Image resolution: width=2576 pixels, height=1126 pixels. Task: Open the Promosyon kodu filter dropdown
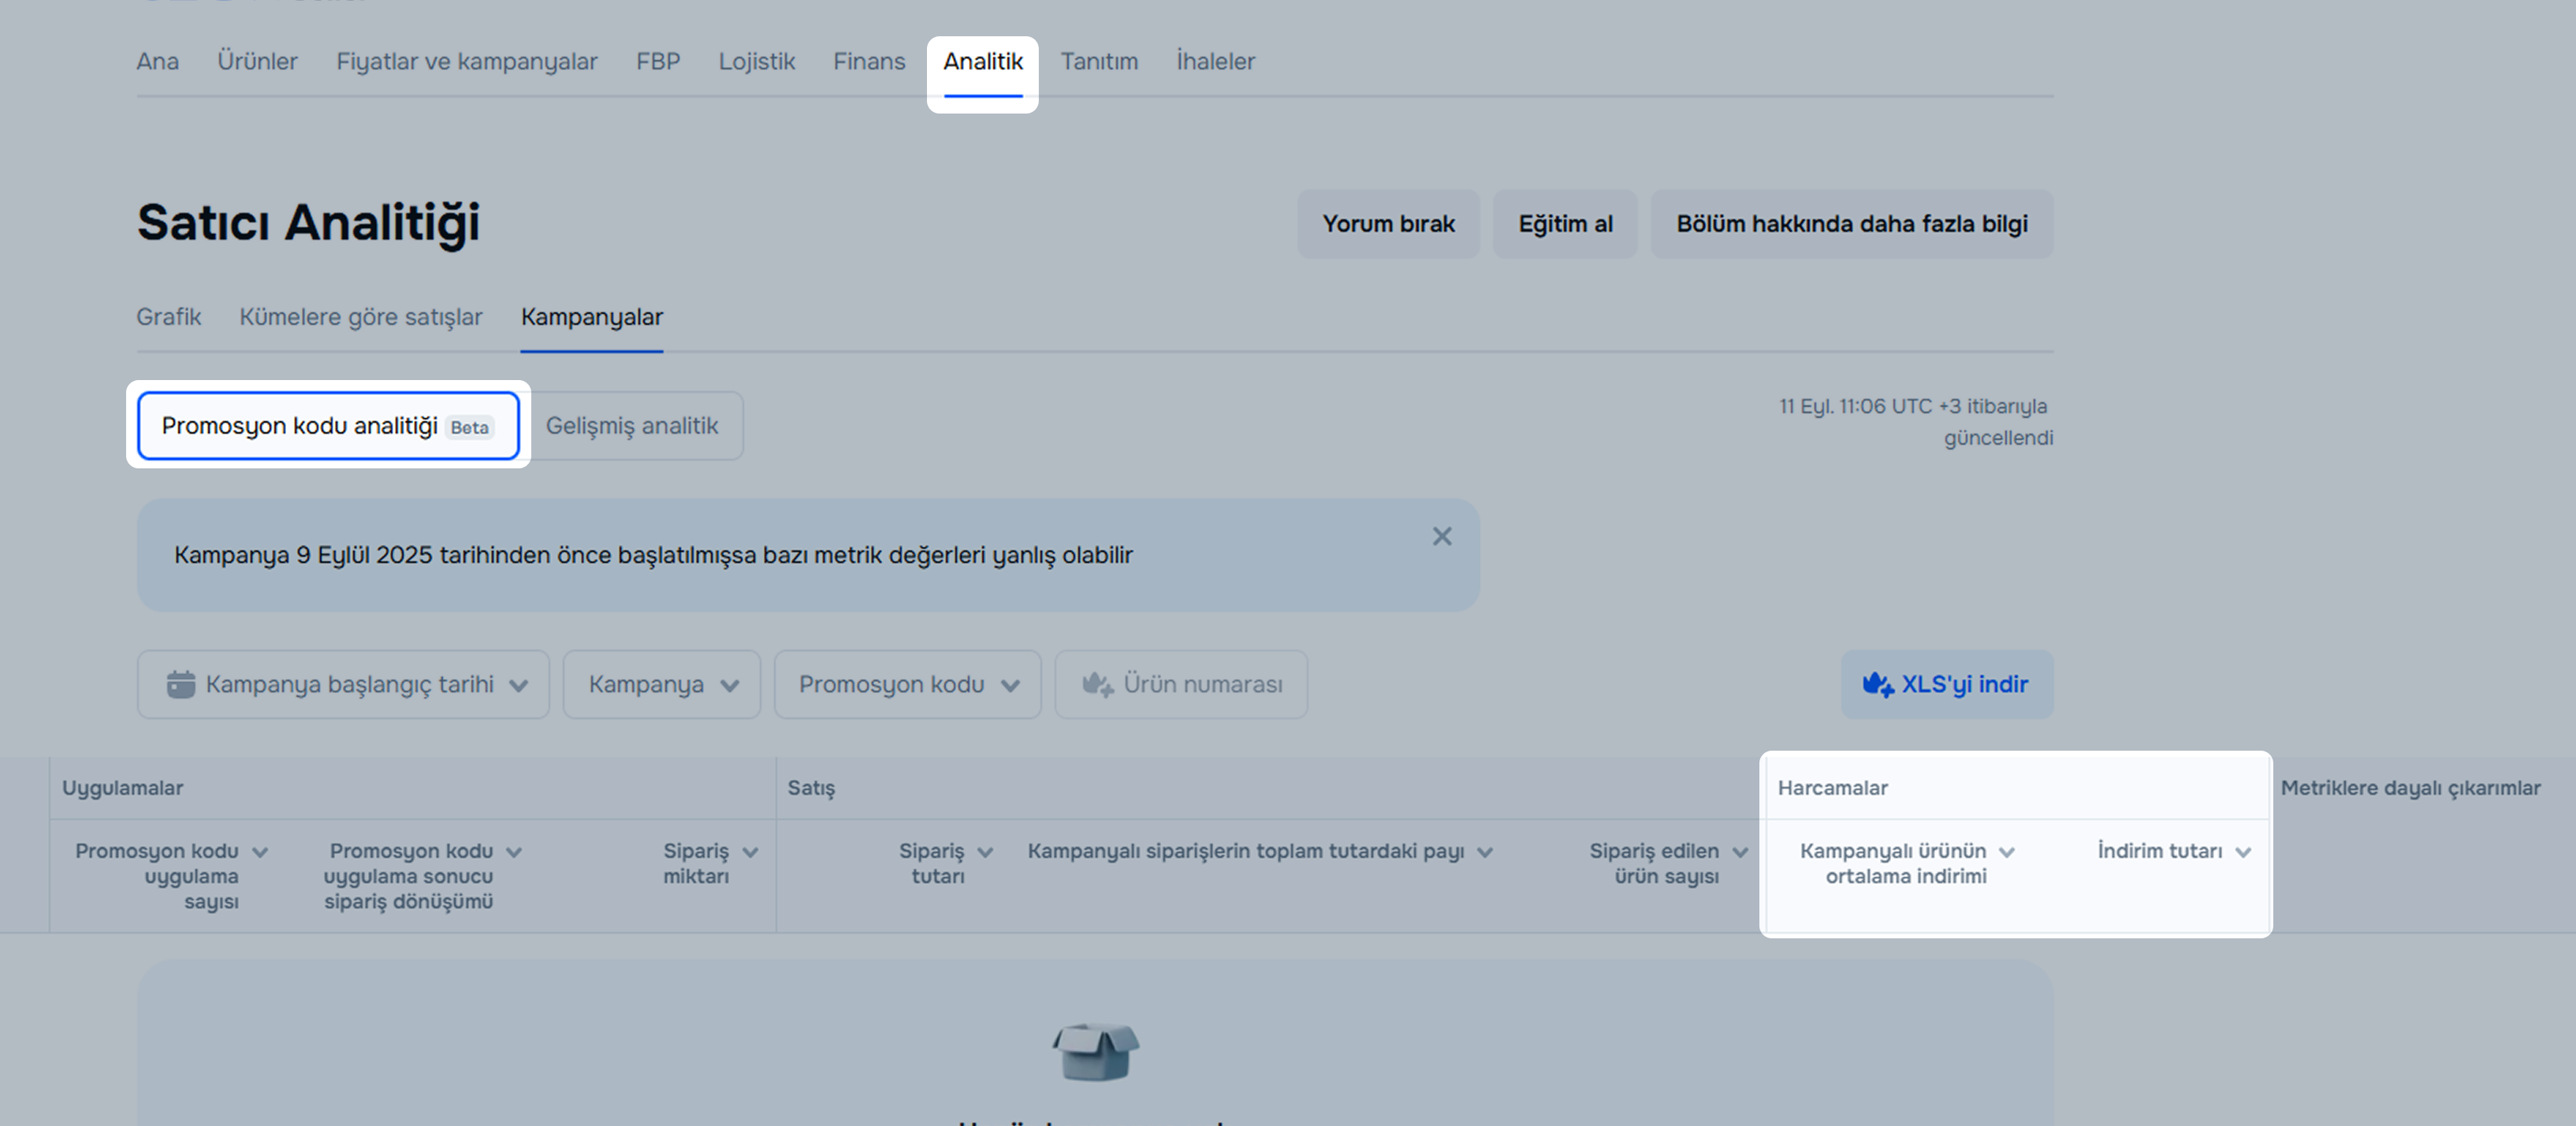coord(907,685)
